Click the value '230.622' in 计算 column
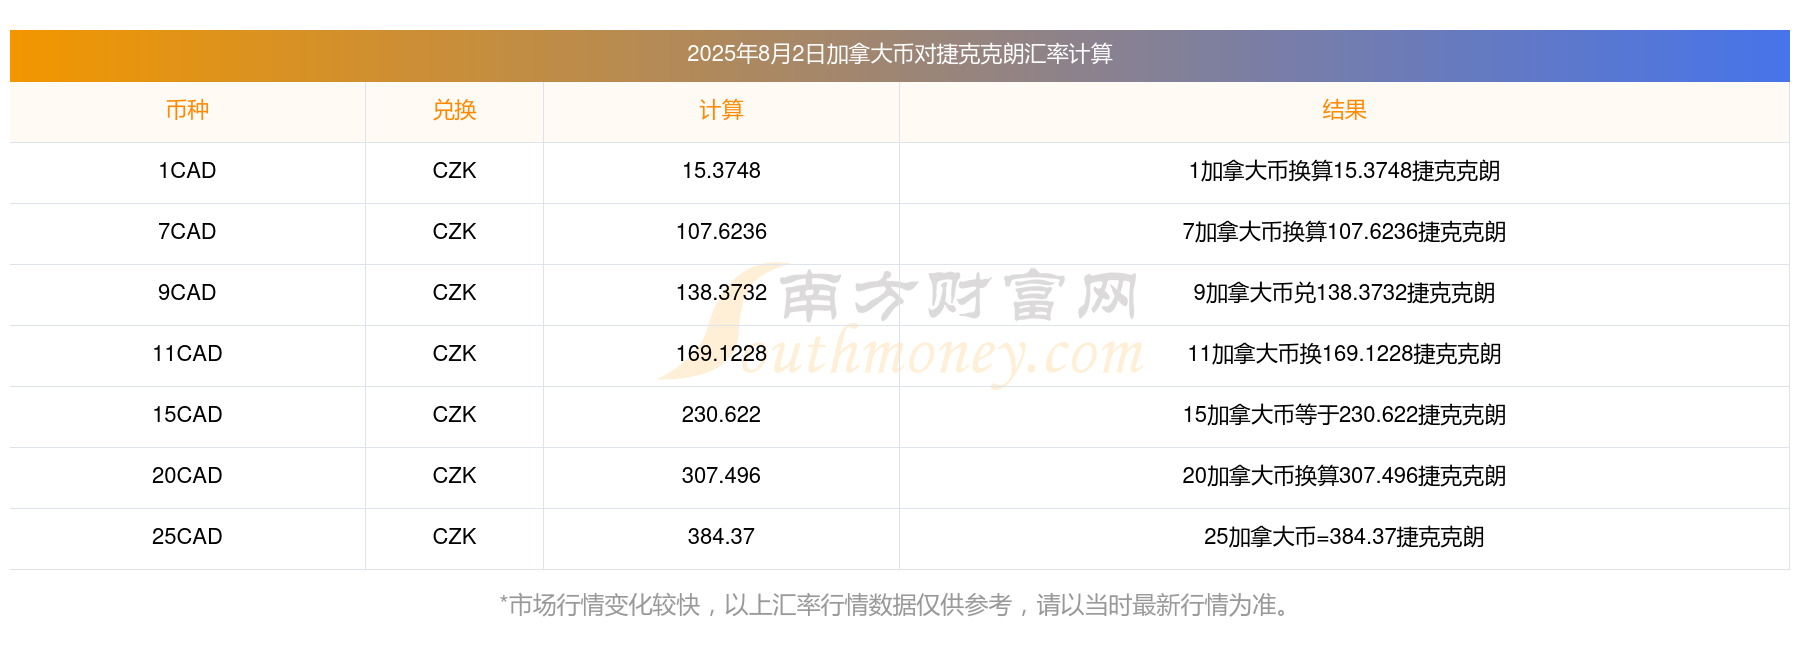This screenshot has width=1800, height=650. [x=721, y=415]
